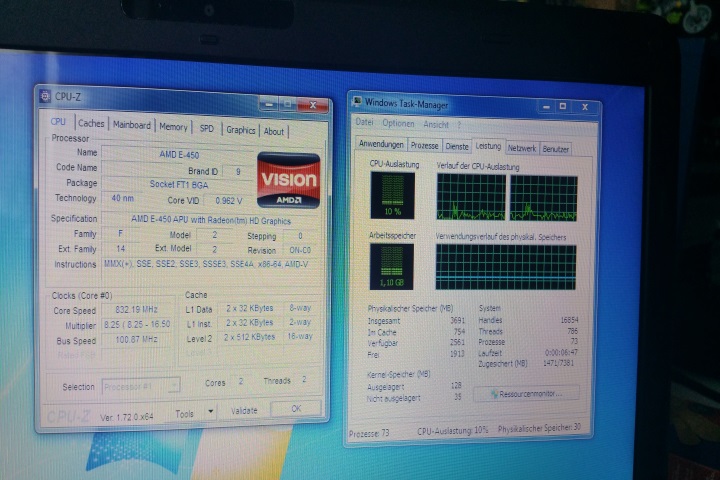
Task: Open the Caches tab in CPU-Z
Action: click(x=91, y=123)
